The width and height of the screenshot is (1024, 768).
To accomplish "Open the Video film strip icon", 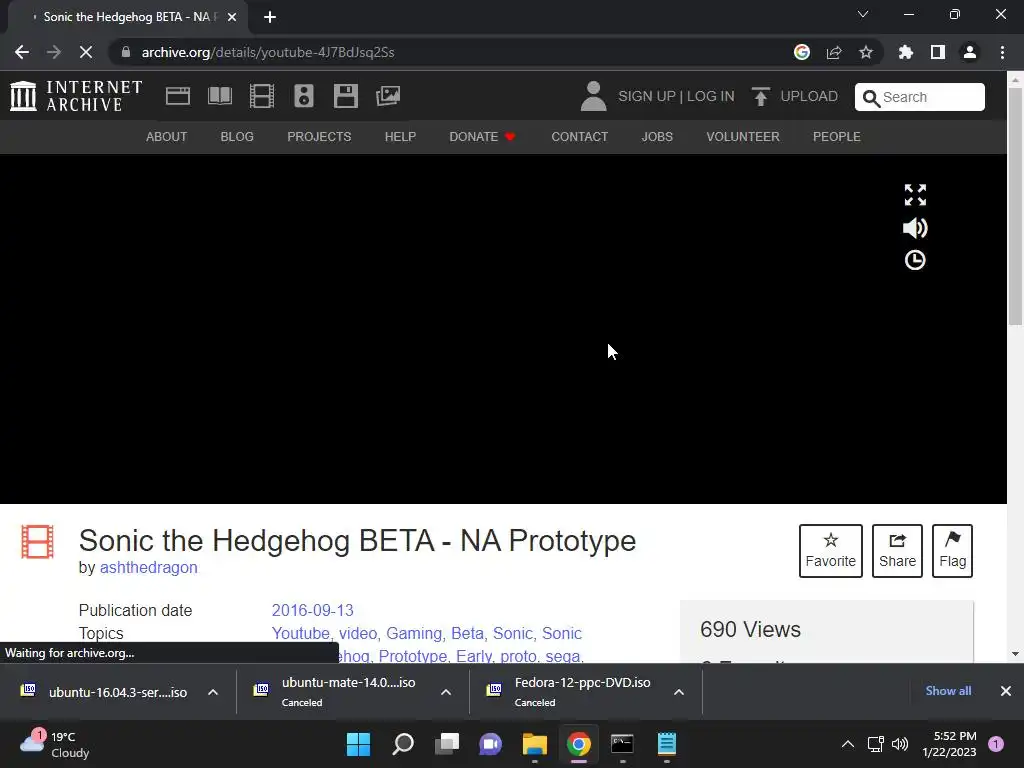I will click(262, 96).
